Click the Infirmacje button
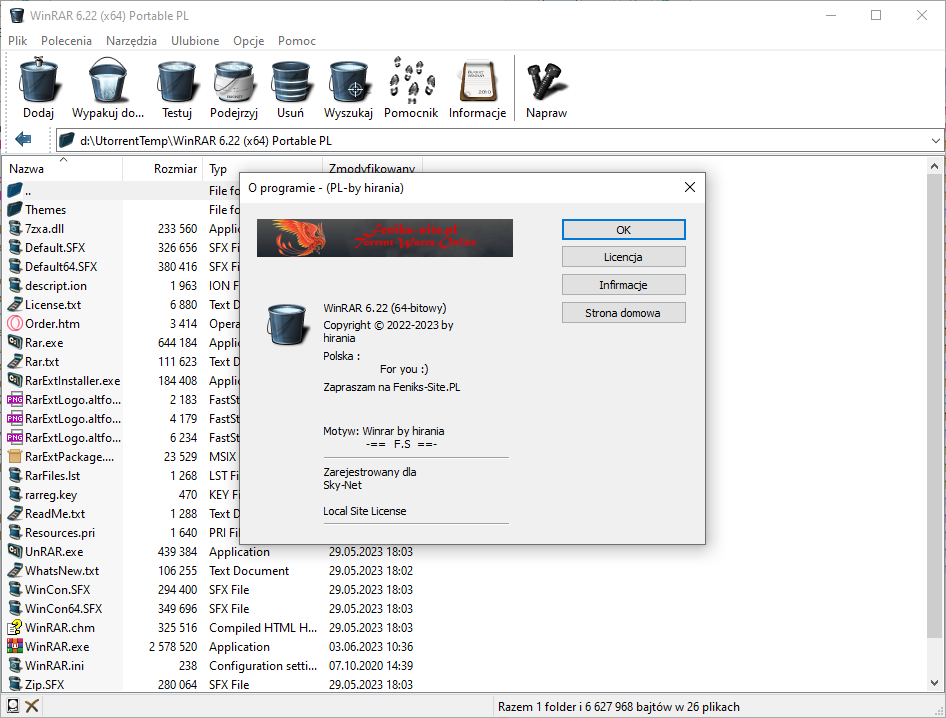The height and width of the screenshot is (718, 946). point(623,285)
